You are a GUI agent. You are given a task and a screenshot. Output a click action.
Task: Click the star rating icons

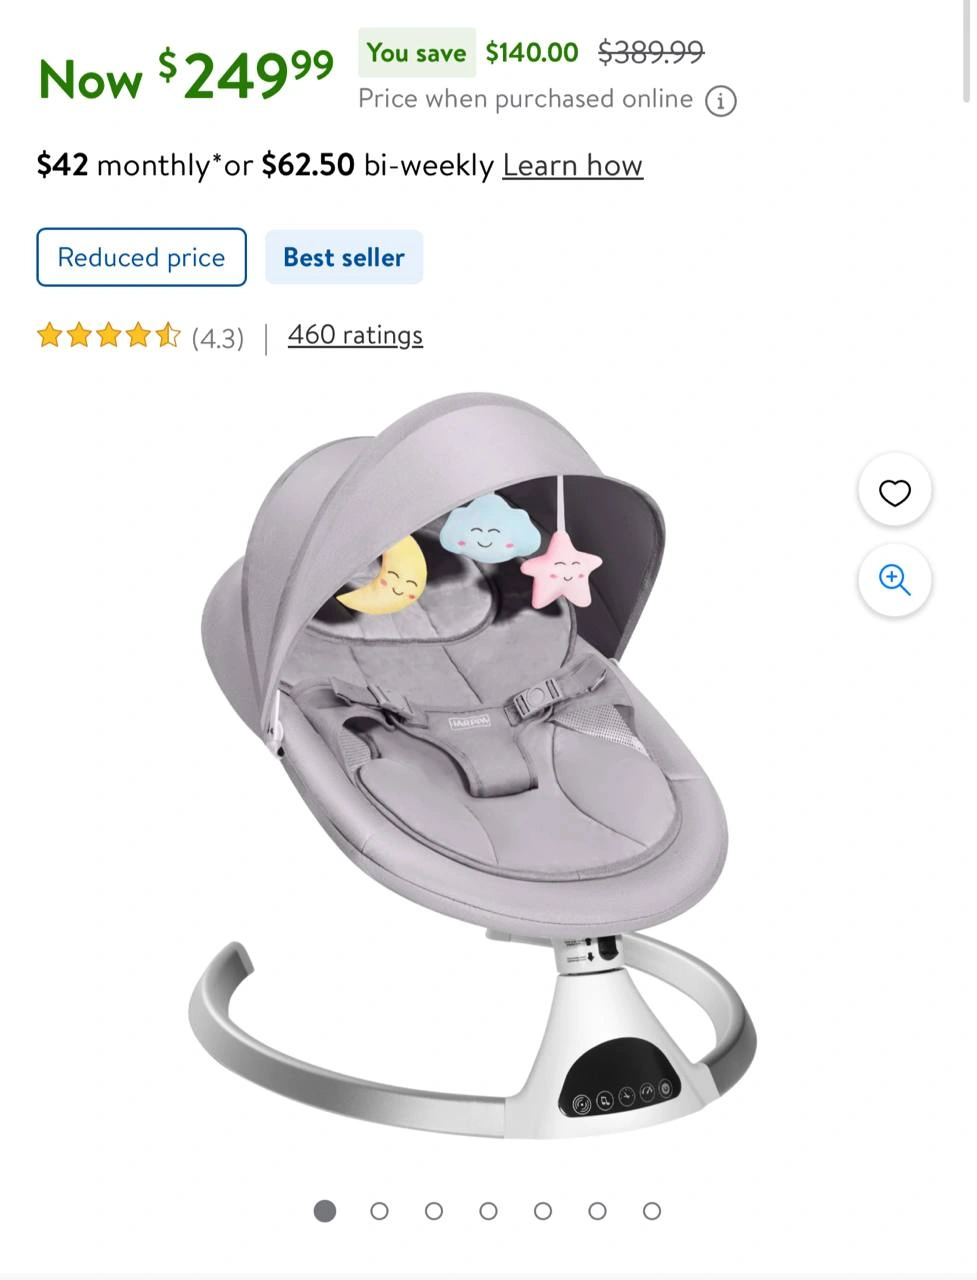[x=109, y=335]
